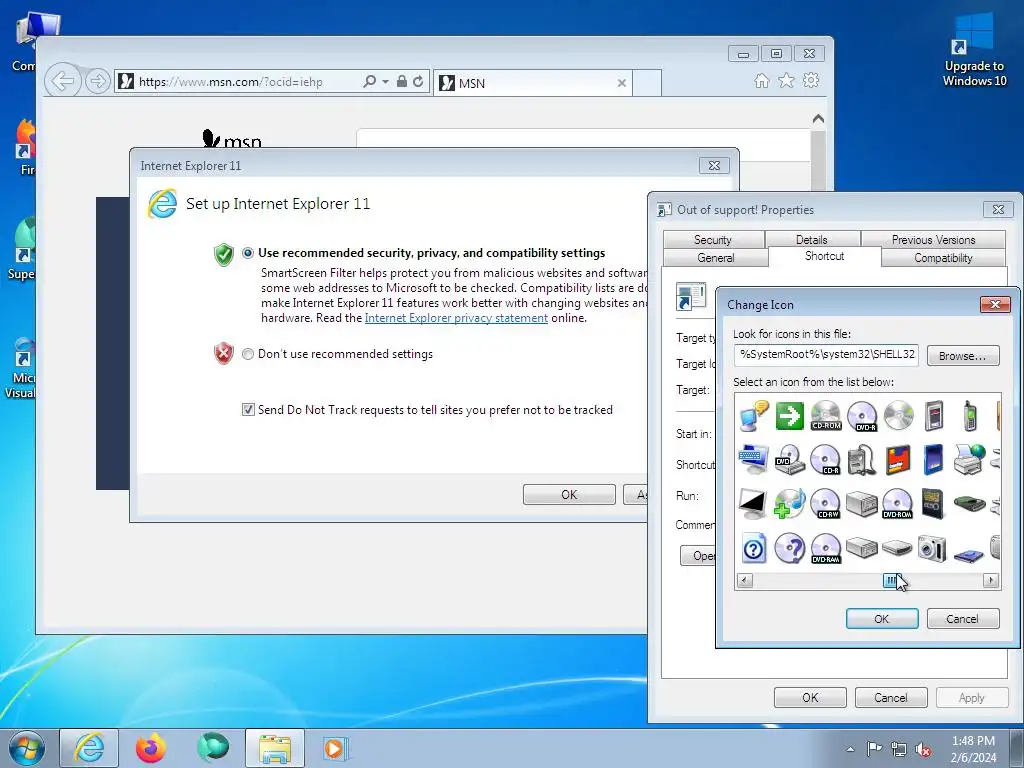Viewport: 1024px width, 768px height.
Task: Pick the digital camera icon
Action: [x=932, y=548]
